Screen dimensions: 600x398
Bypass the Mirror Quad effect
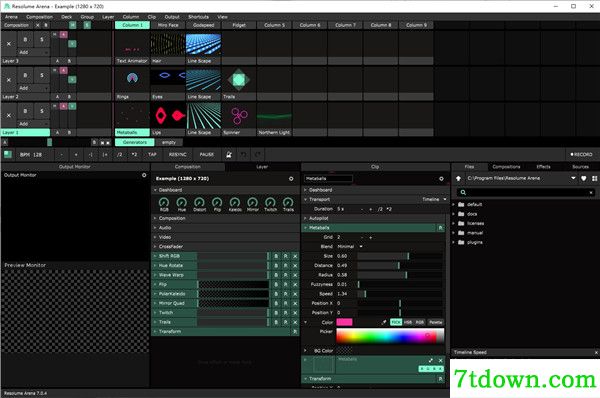[276, 303]
